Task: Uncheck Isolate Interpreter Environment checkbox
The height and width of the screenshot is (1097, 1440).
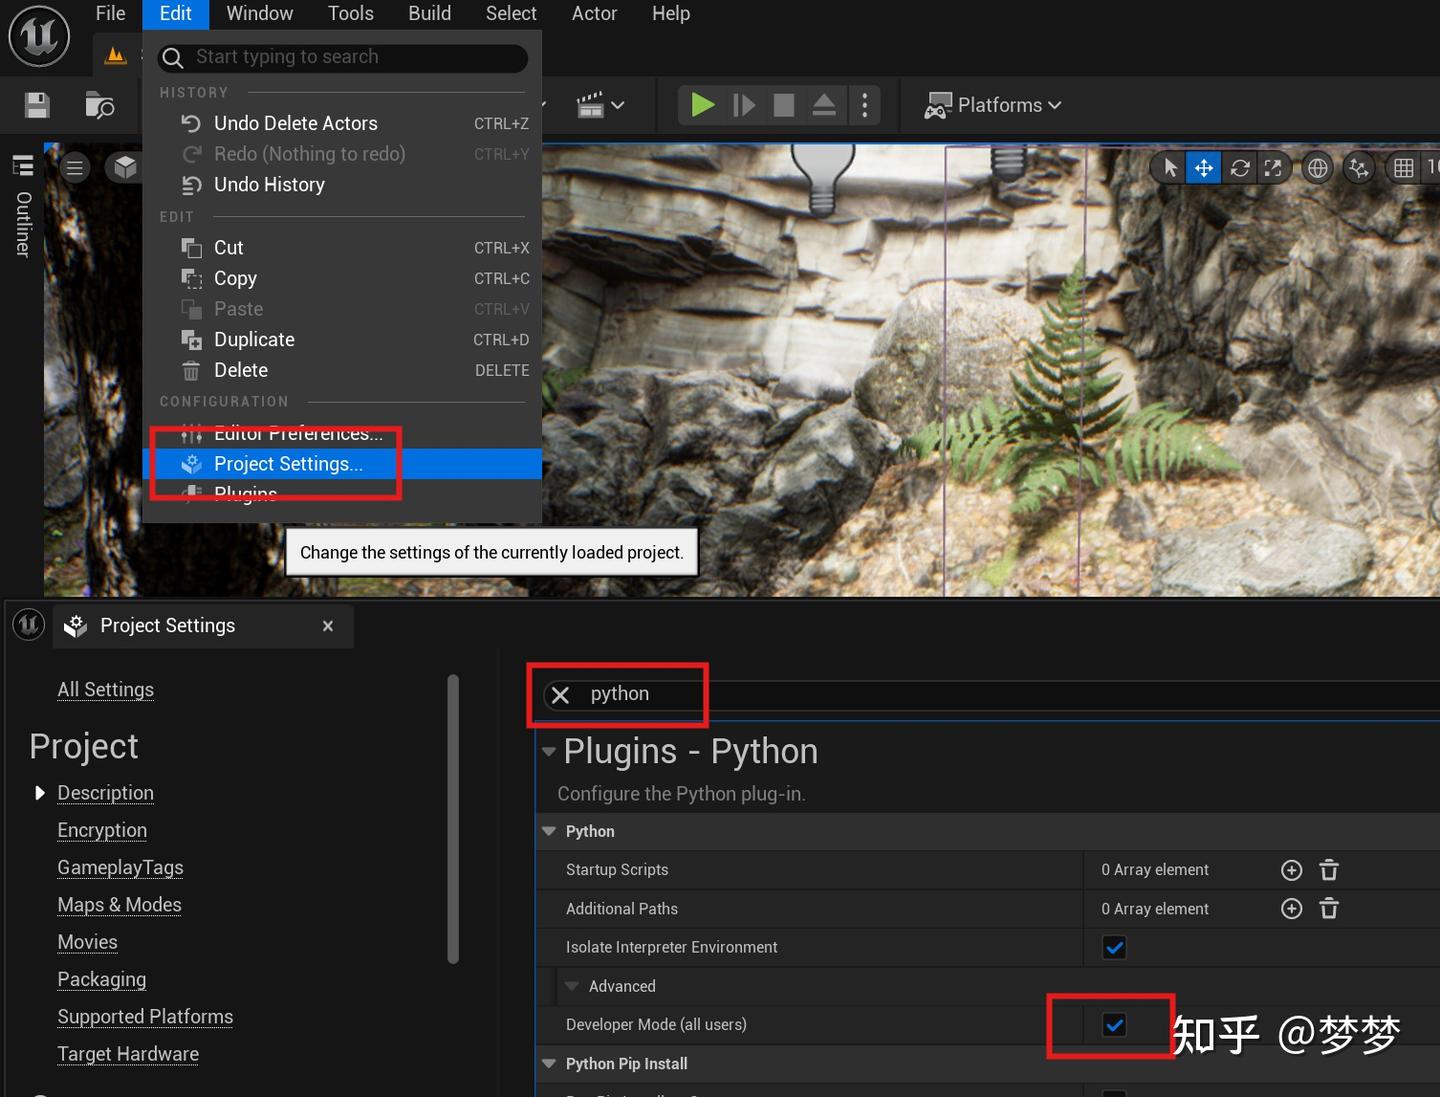Action: pyautogui.click(x=1114, y=947)
